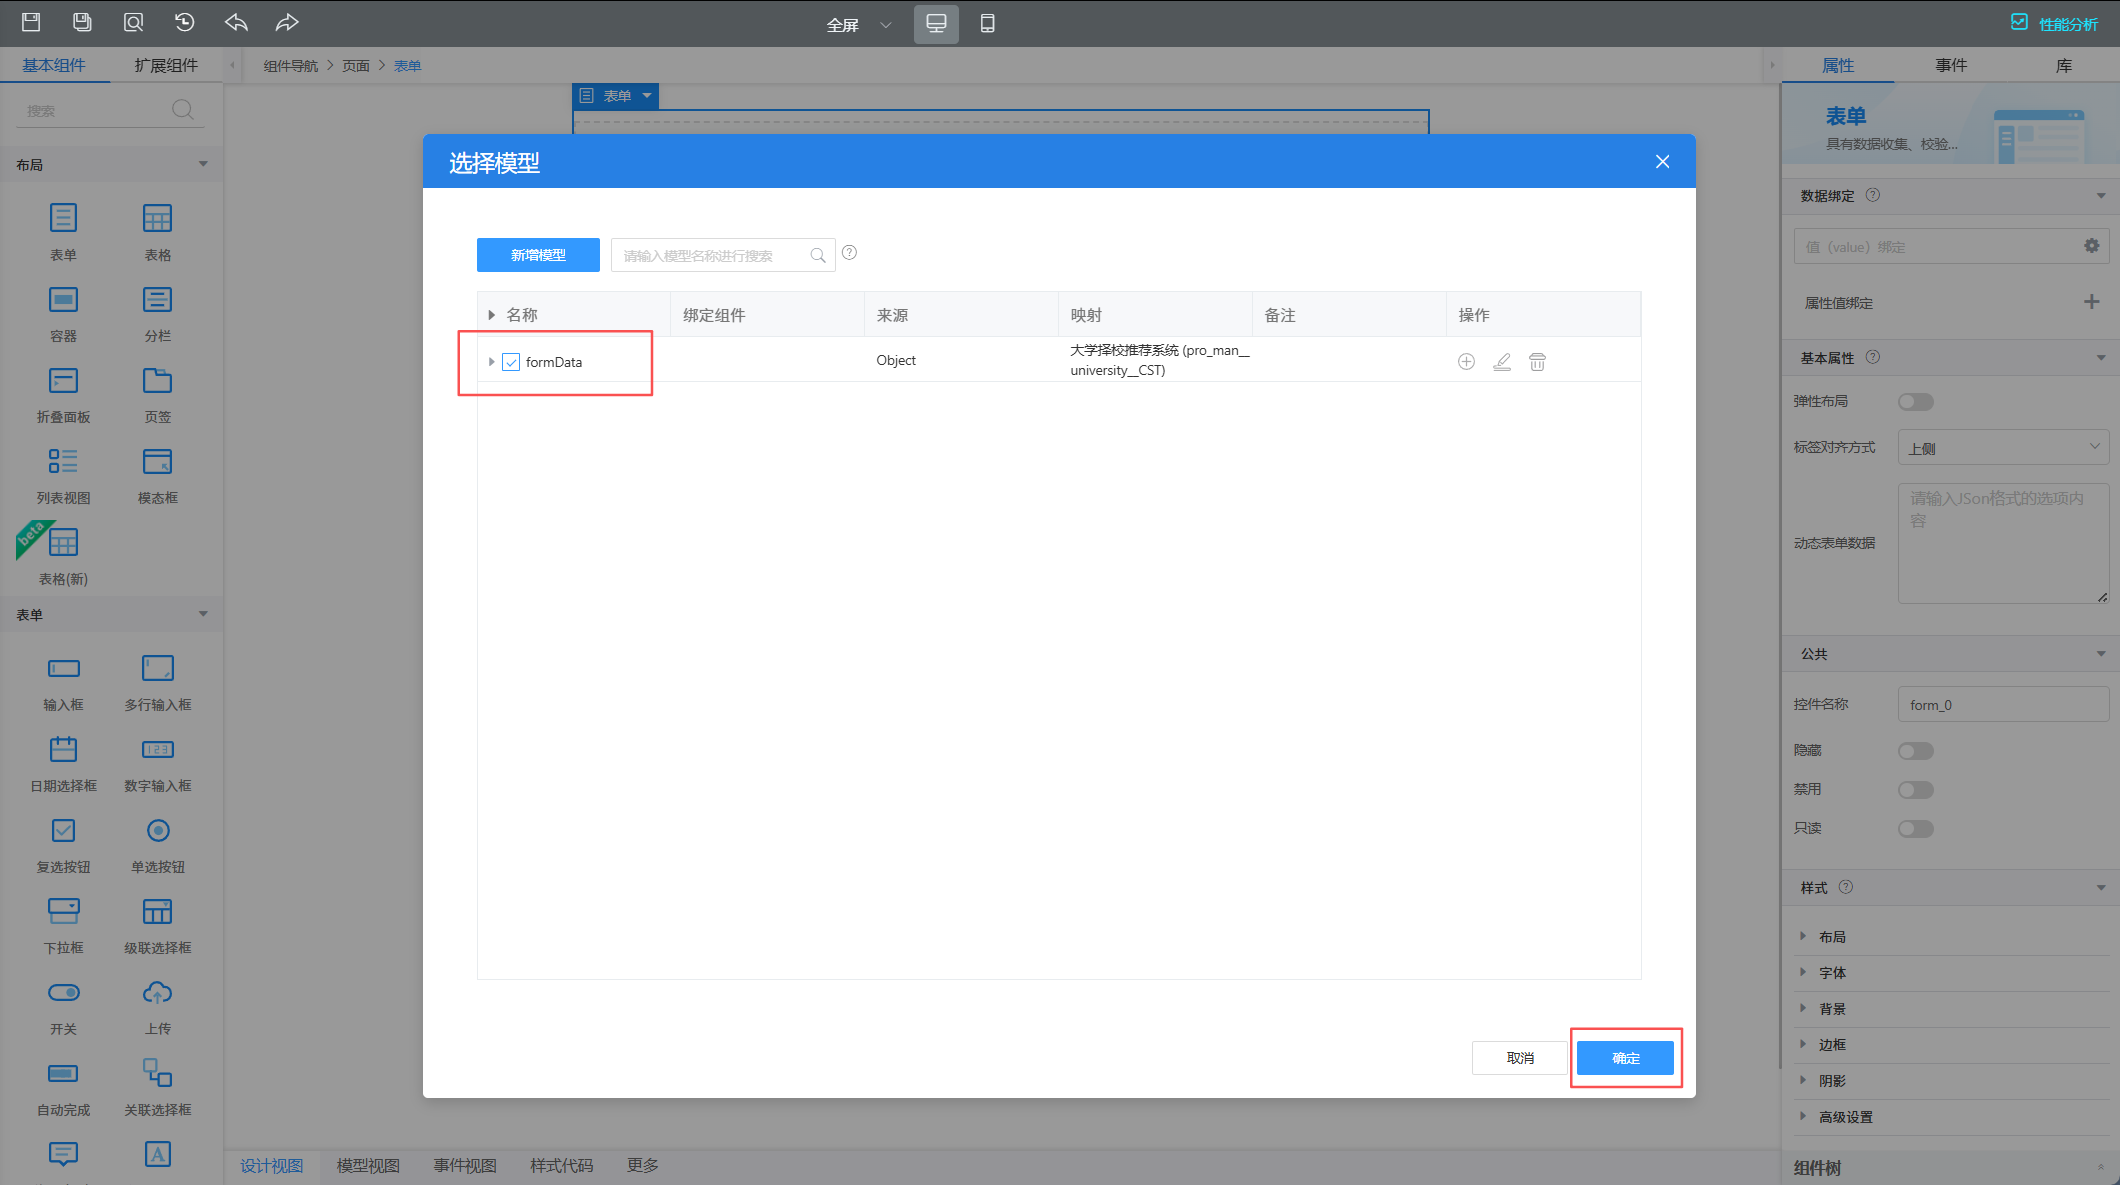The image size is (2120, 1185).
Task: Click the model name search input
Action: [x=712, y=256]
